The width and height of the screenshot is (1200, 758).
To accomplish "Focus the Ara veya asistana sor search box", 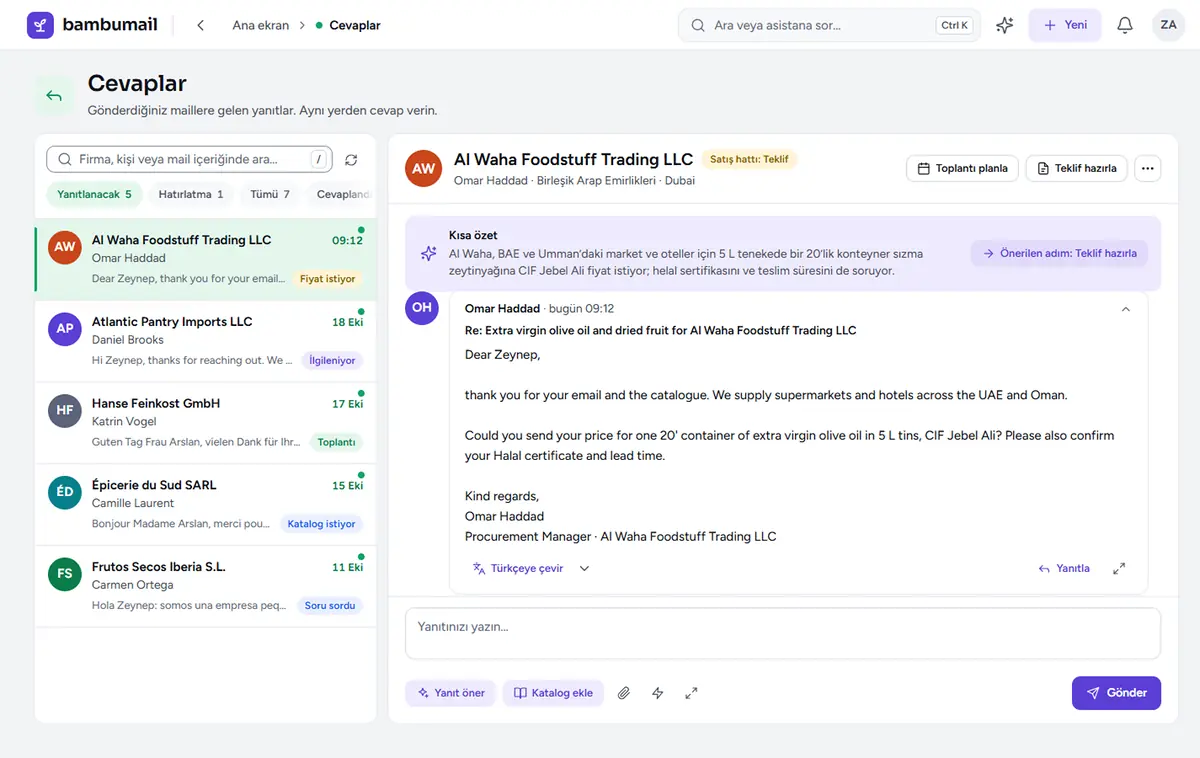I will [x=829, y=25].
